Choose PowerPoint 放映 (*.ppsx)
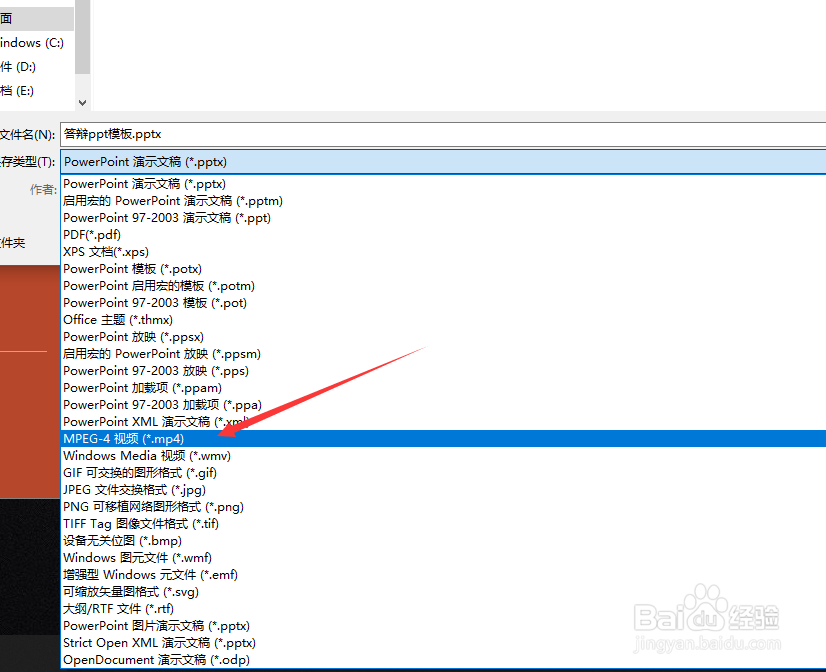 pyautogui.click(x=443, y=337)
